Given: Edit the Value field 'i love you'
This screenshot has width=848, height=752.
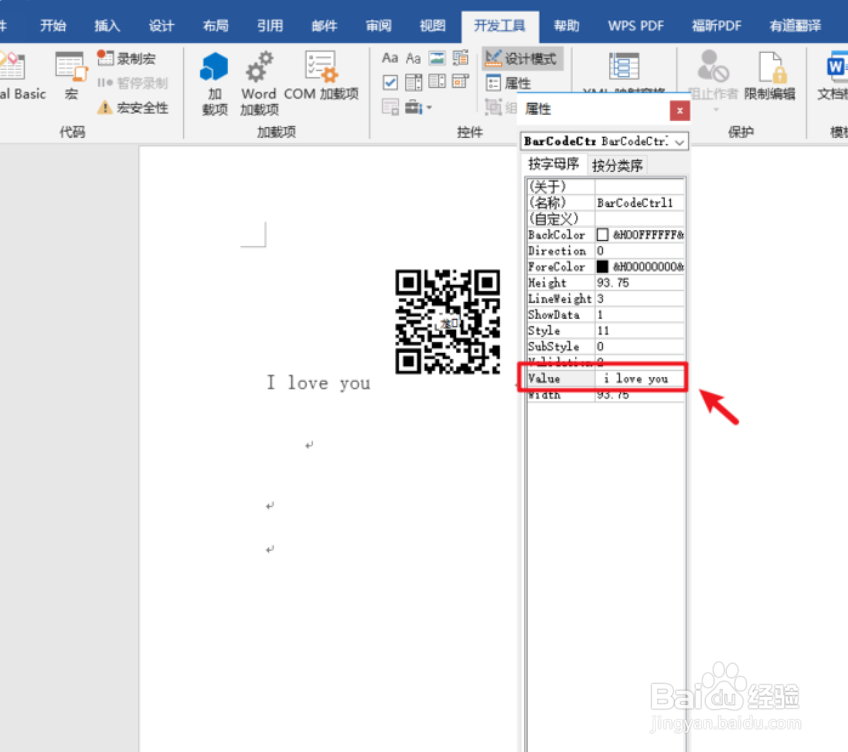Looking at the screenshot, I should coord(640,378).
